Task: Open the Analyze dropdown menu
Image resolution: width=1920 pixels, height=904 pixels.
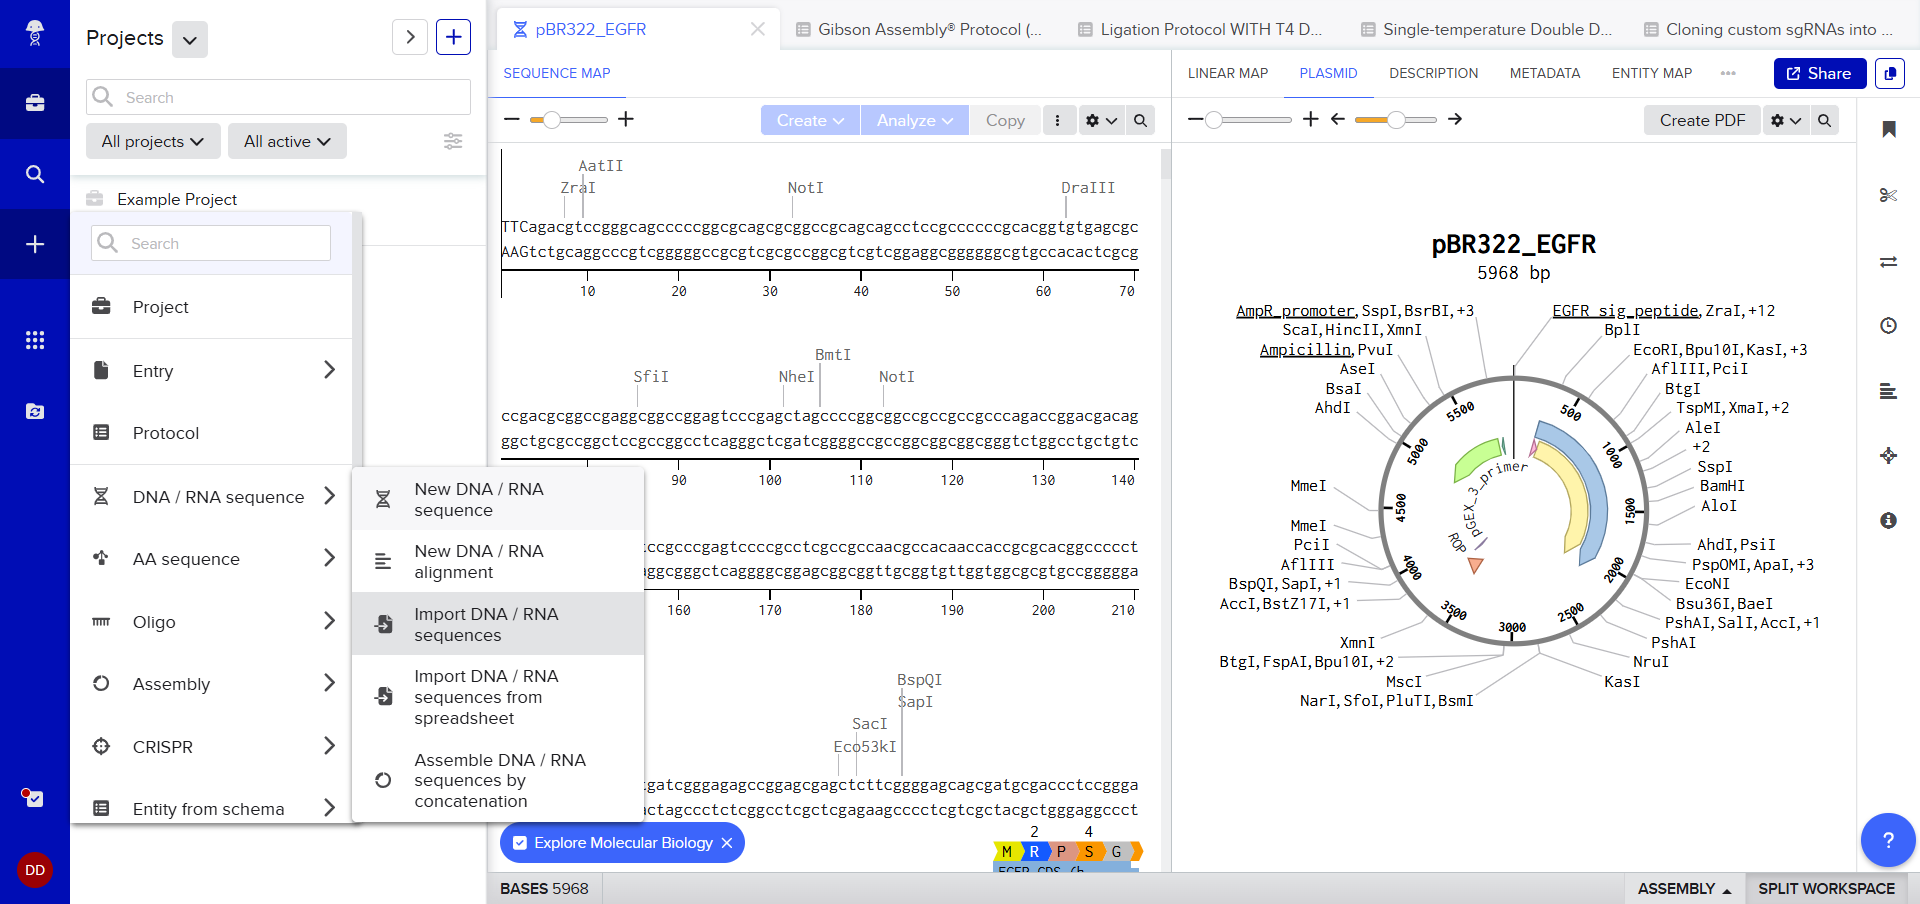Action: pyautogui.click(x=914, y=120)
